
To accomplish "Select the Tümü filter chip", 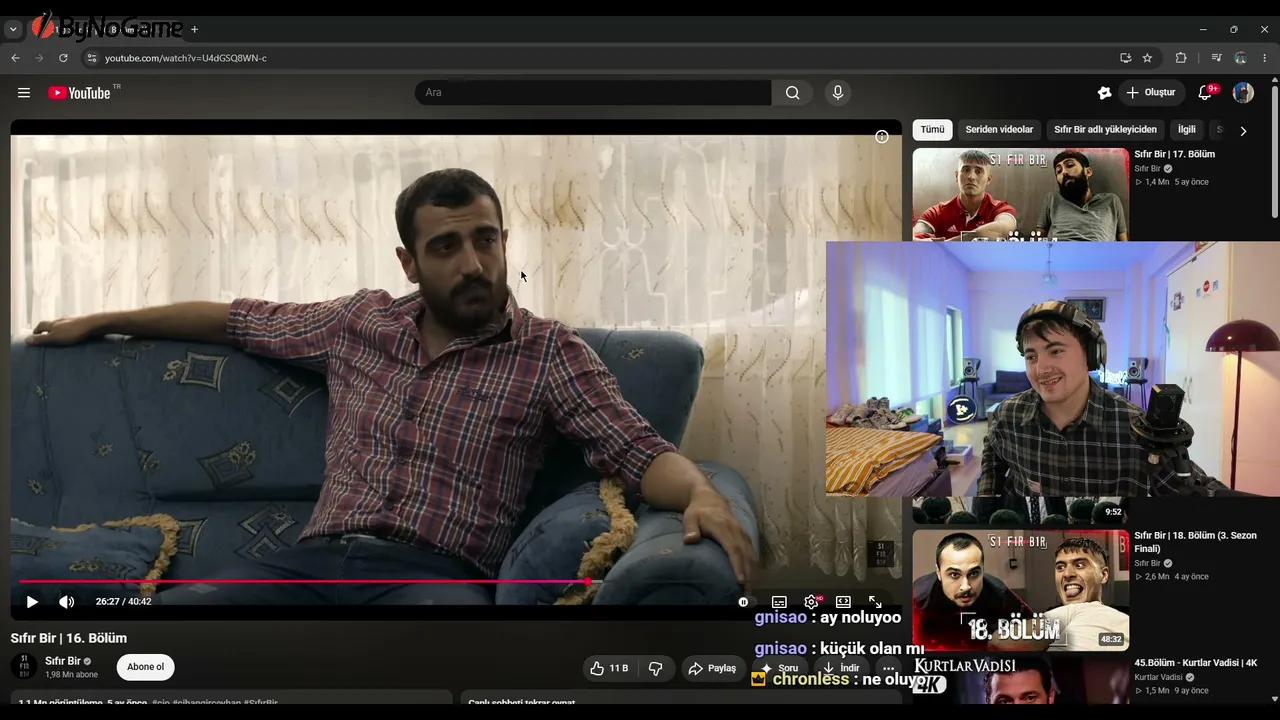I will (932, 130).
